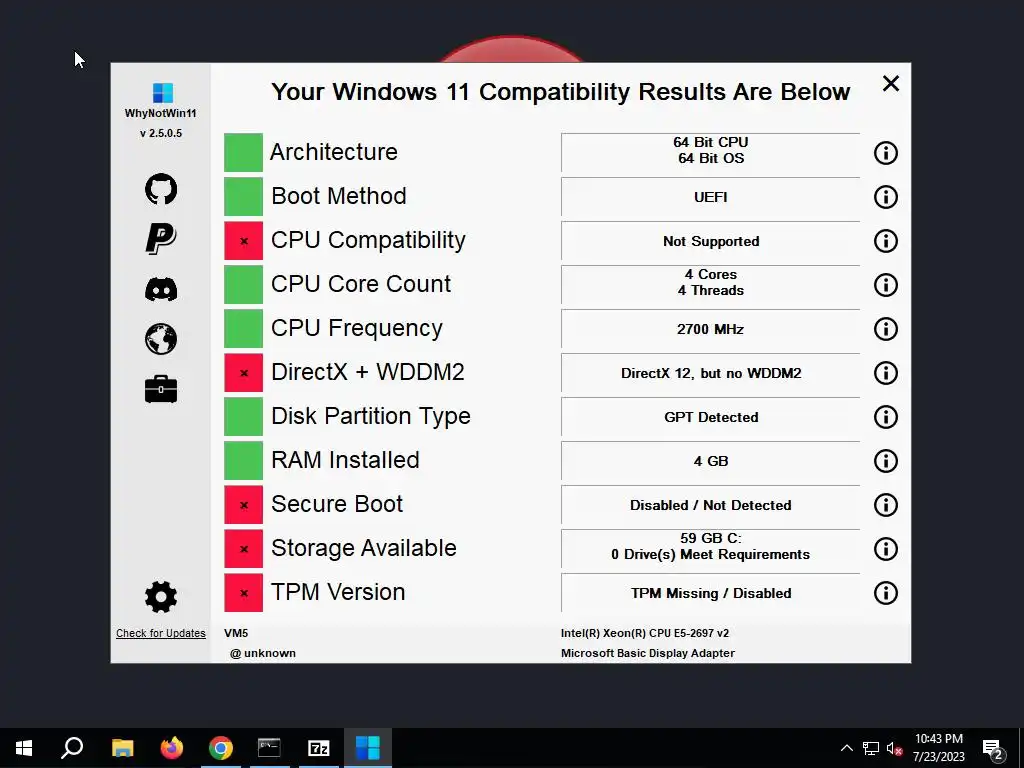Open notification center with 2 alerts
This screenshot has width=1024, height=768.
click(x=993, y=749)
